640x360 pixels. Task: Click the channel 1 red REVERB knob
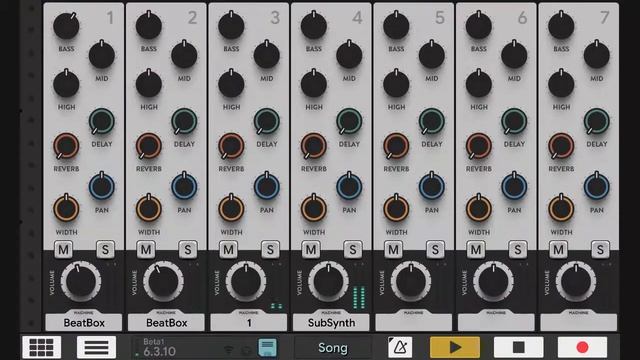[x=66, y=146]
